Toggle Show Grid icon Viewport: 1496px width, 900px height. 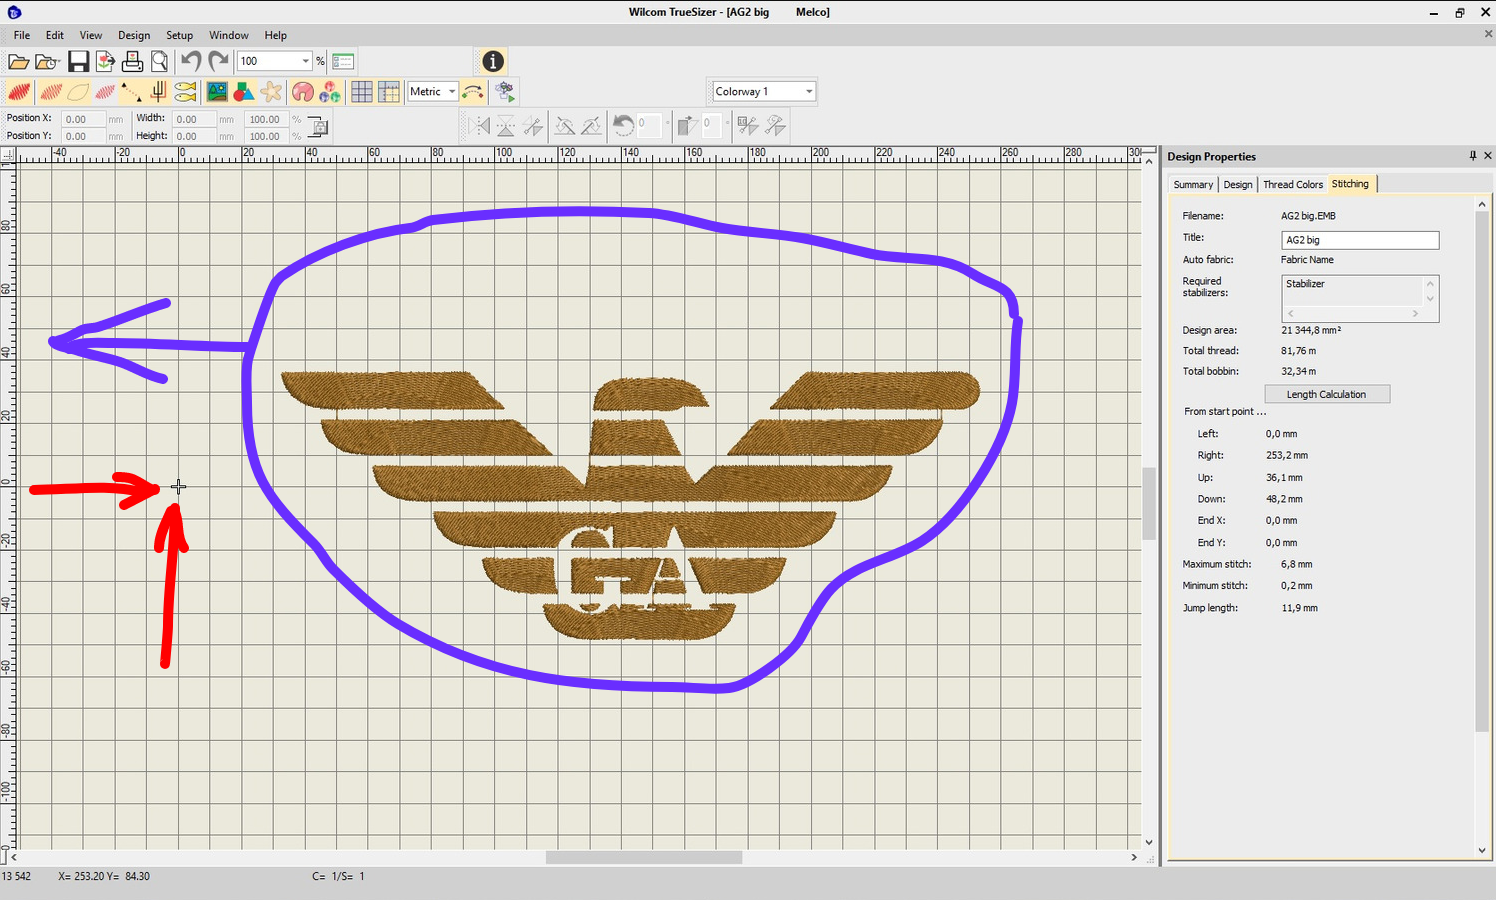[x=362, y=92]
